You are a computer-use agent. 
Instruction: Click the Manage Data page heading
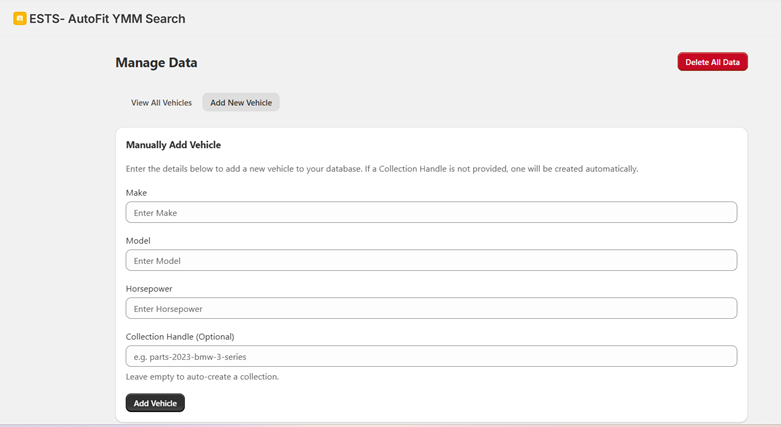pos(156,62)
